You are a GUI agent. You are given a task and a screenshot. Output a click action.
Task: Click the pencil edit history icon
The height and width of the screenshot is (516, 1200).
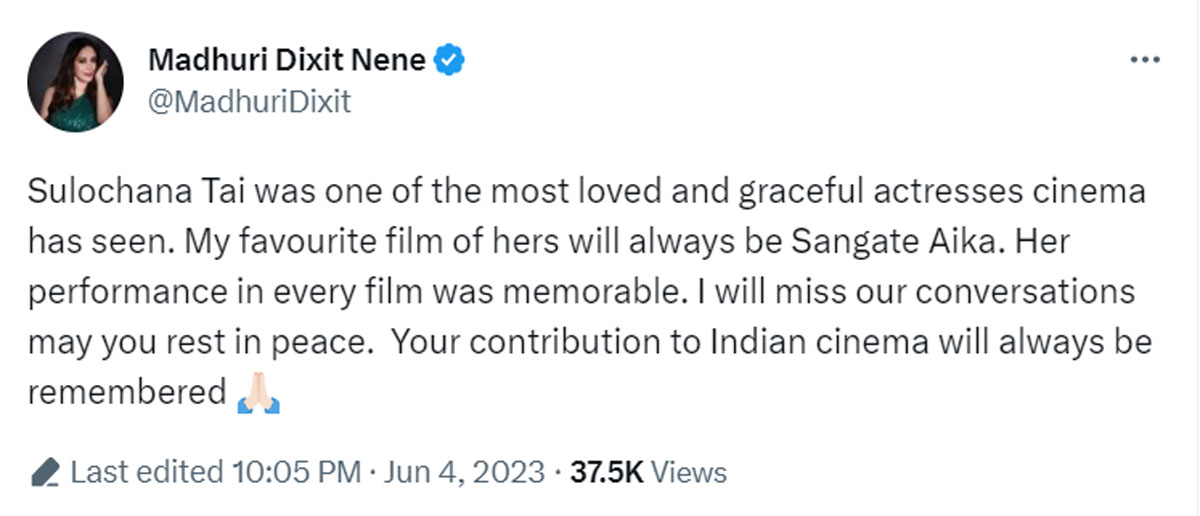coord(44,472)
